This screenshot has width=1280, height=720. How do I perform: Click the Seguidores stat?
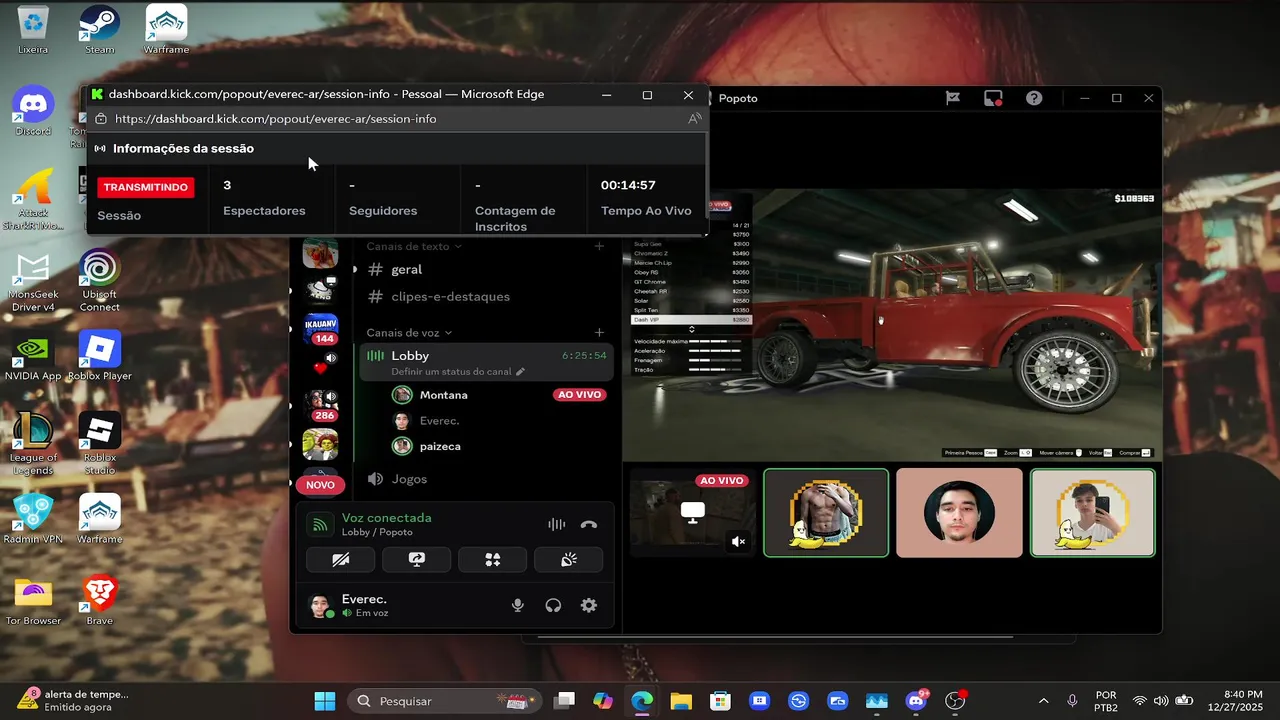383,198
